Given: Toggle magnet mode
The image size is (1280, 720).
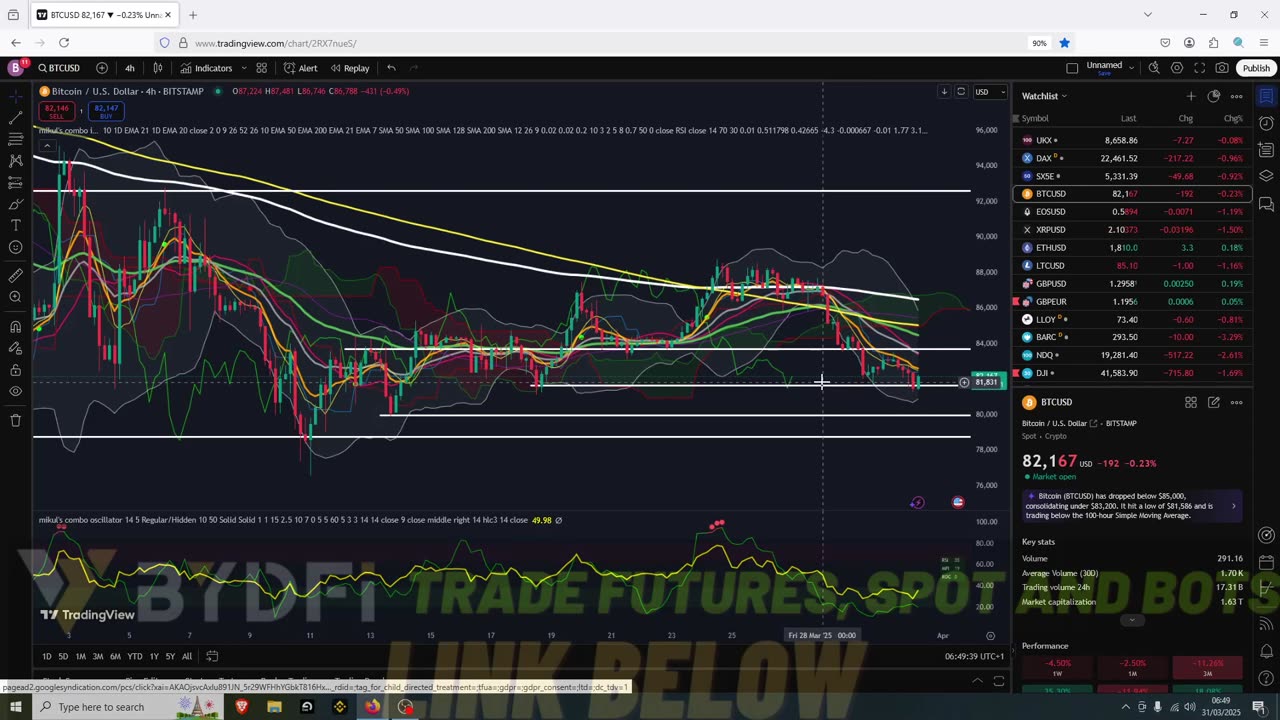Looking at the screenshot, I should [x=15, y=326].
